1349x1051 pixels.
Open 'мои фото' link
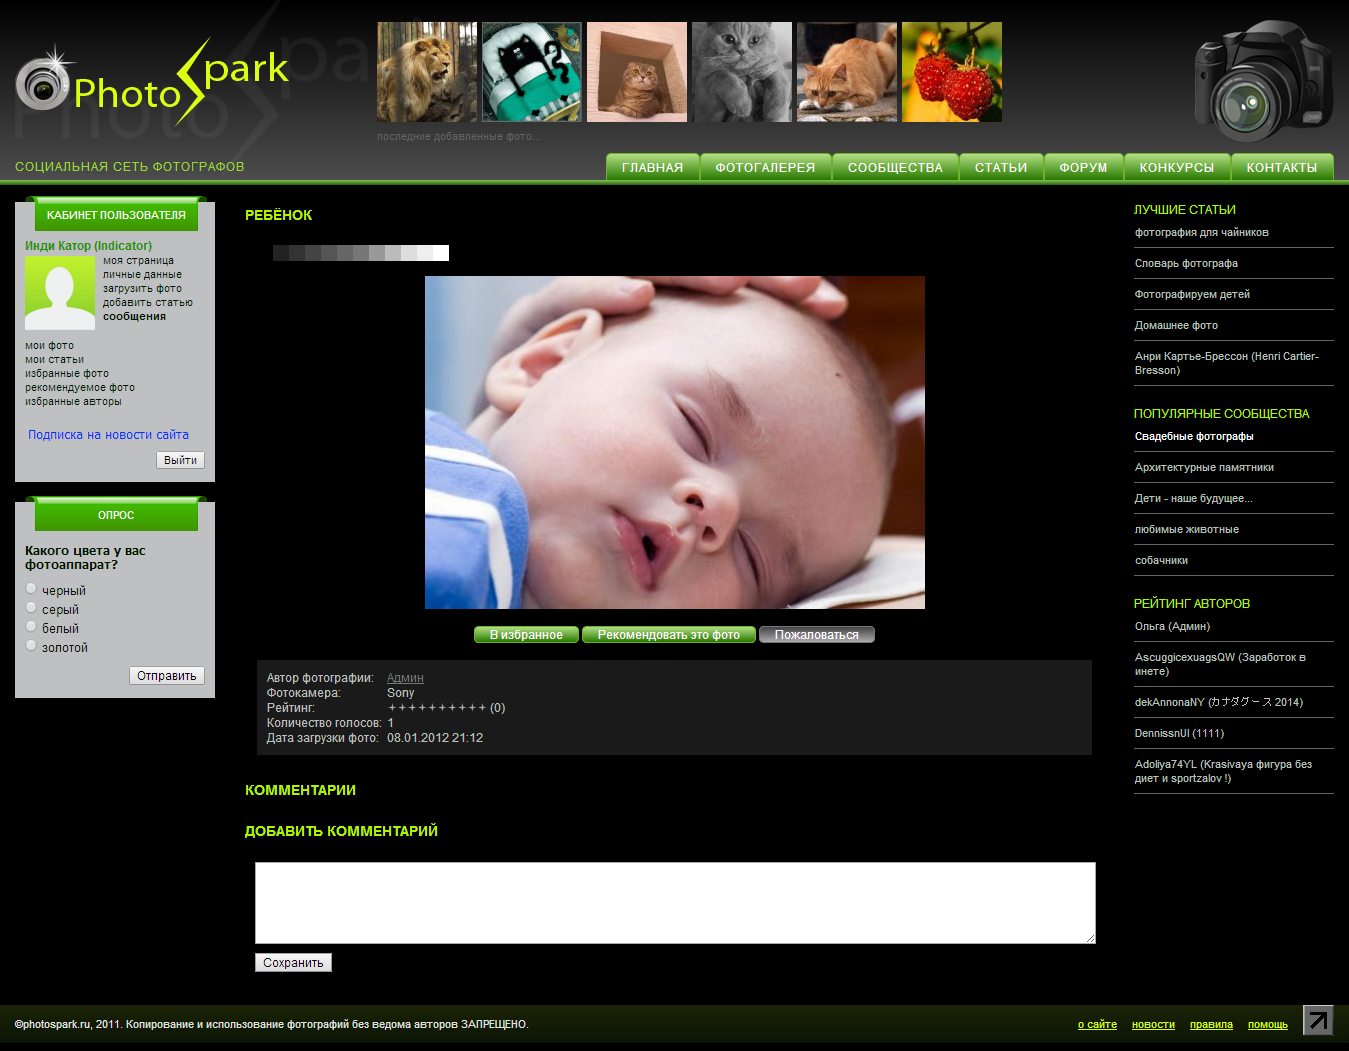click(x=49, y=345)
